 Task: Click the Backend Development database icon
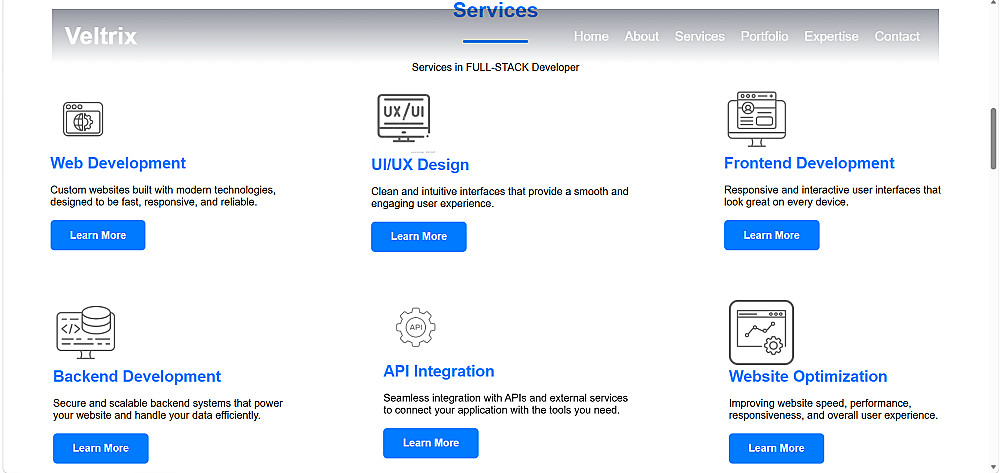(85, 332)
